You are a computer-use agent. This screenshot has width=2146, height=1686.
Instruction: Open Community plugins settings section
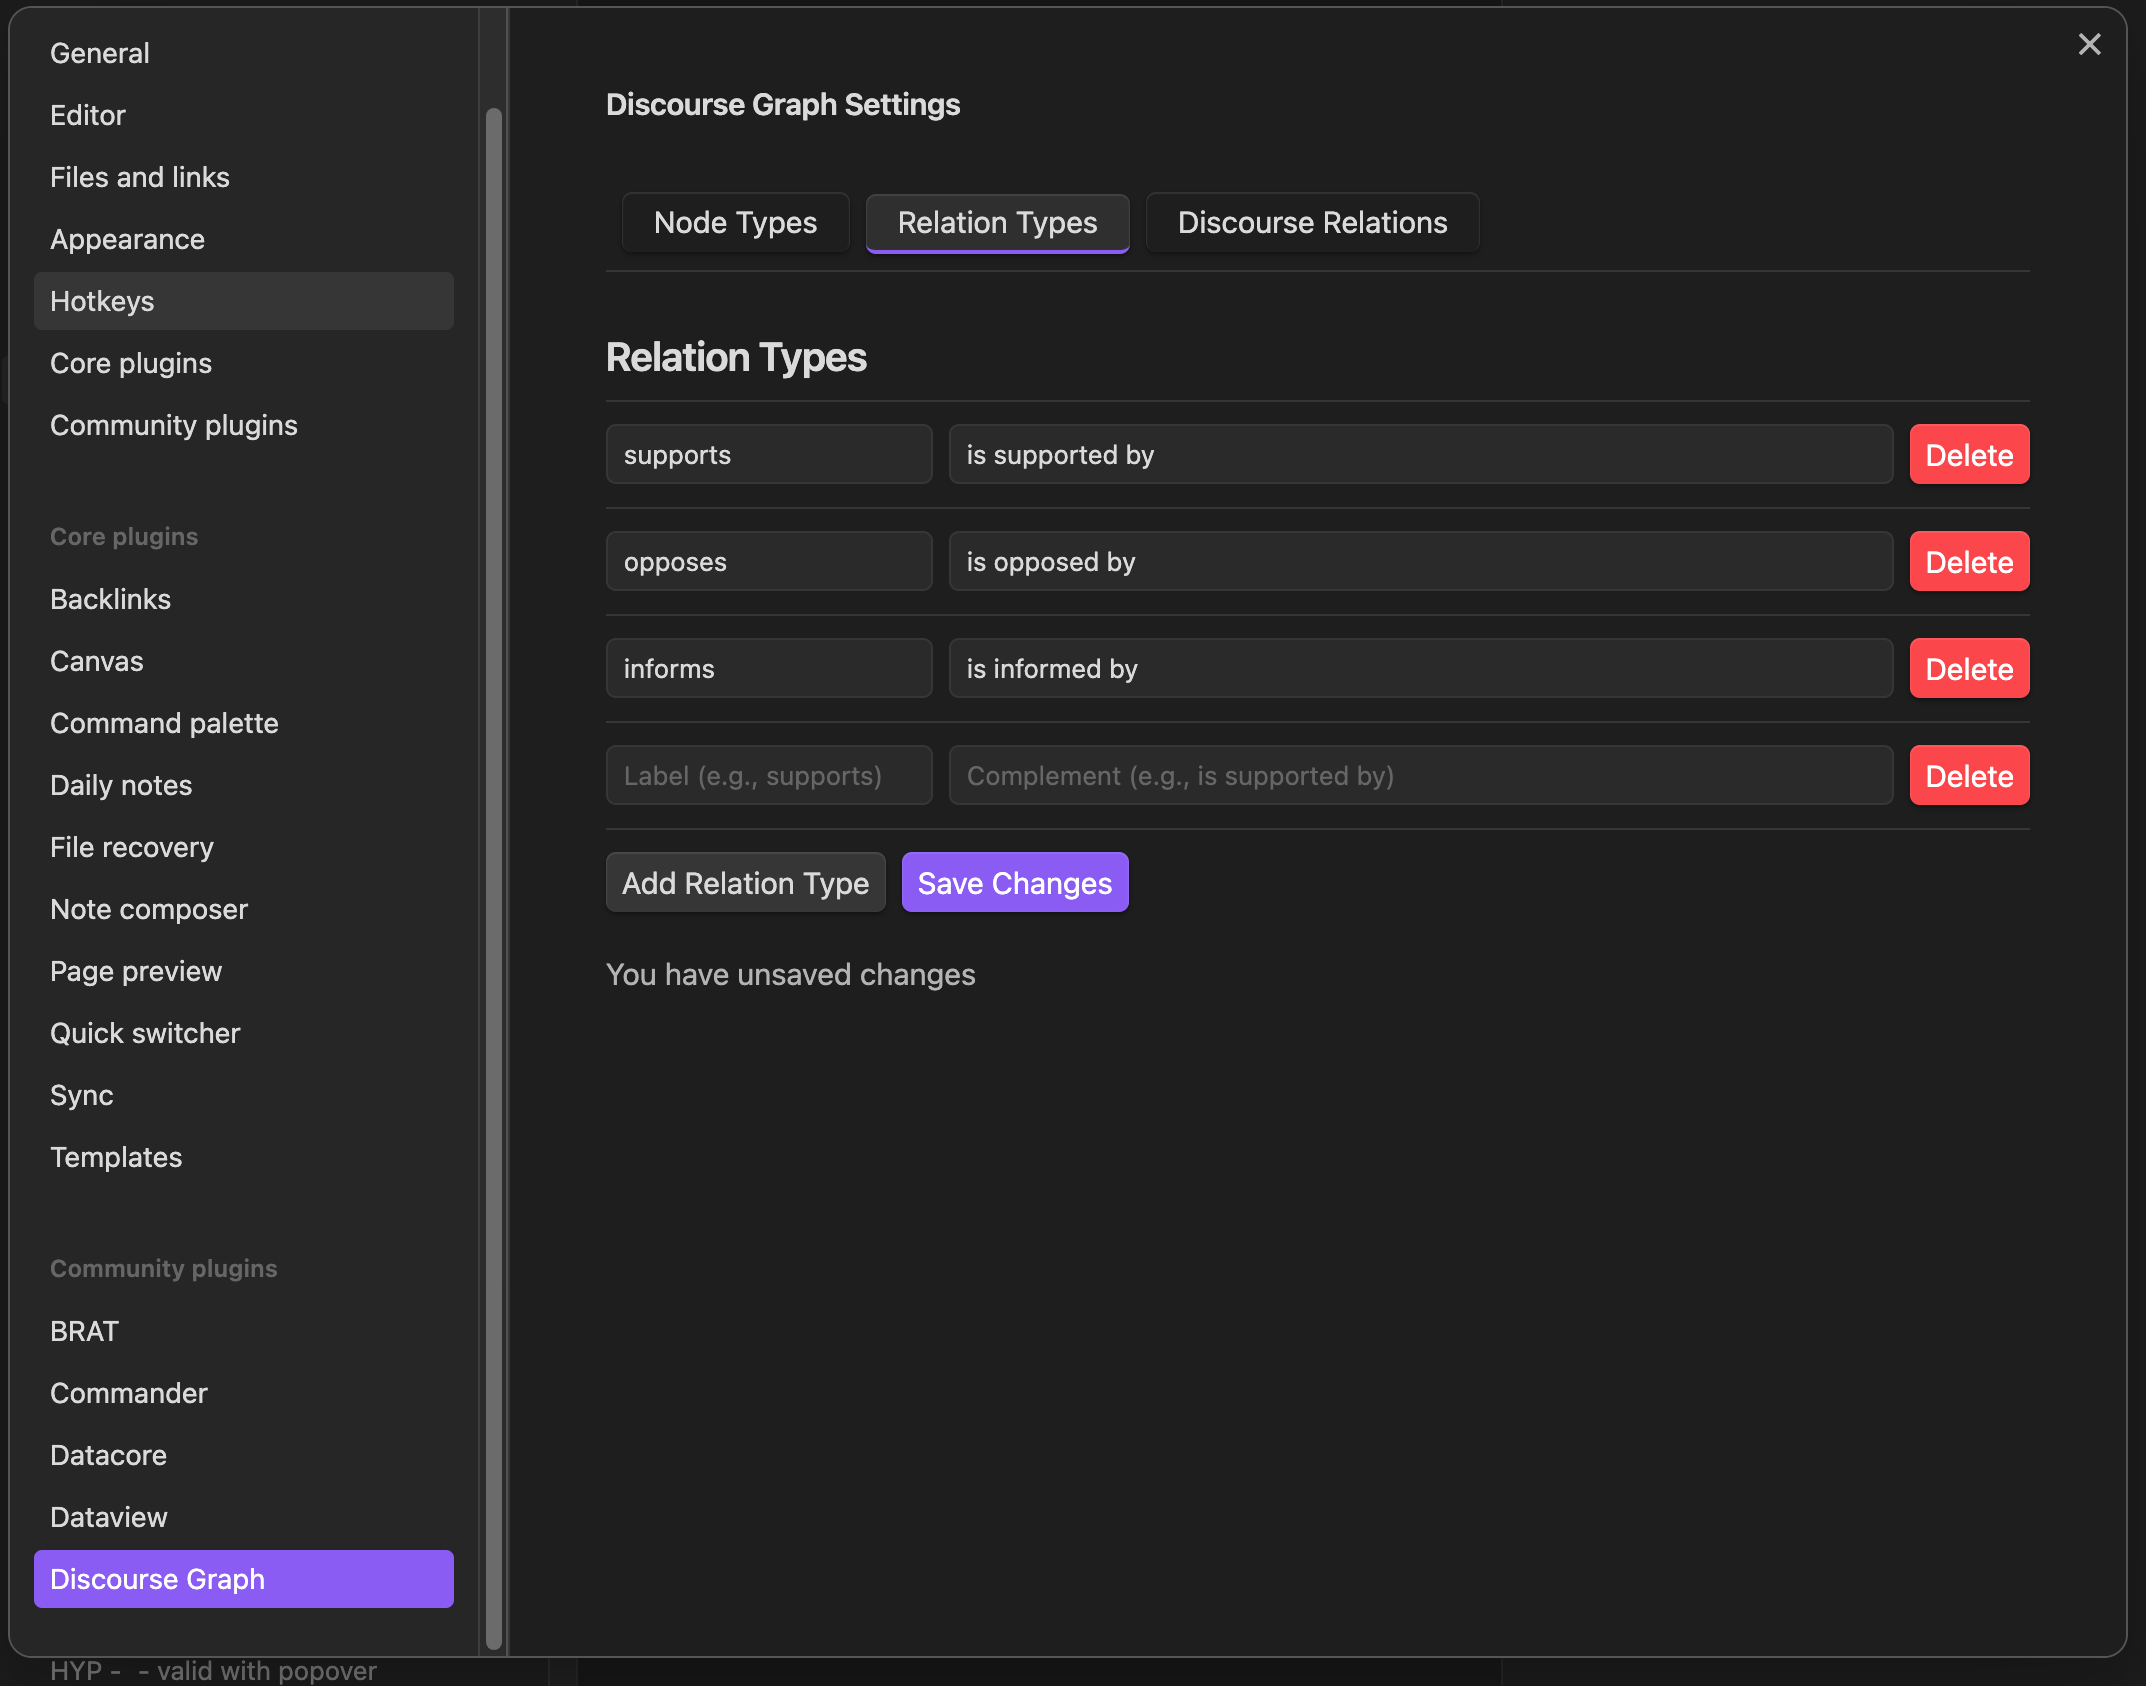[174, 425]
